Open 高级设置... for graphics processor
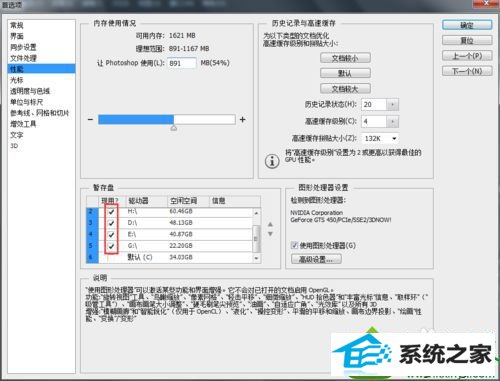This screenshot has height=381, width=500. pos(316,259)
